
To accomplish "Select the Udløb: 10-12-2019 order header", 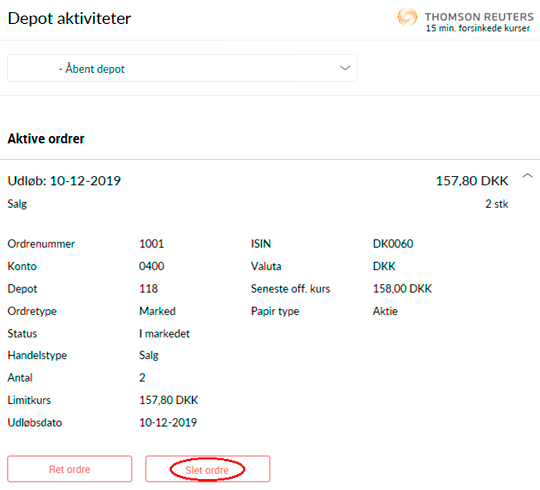I will click(64, 181).
